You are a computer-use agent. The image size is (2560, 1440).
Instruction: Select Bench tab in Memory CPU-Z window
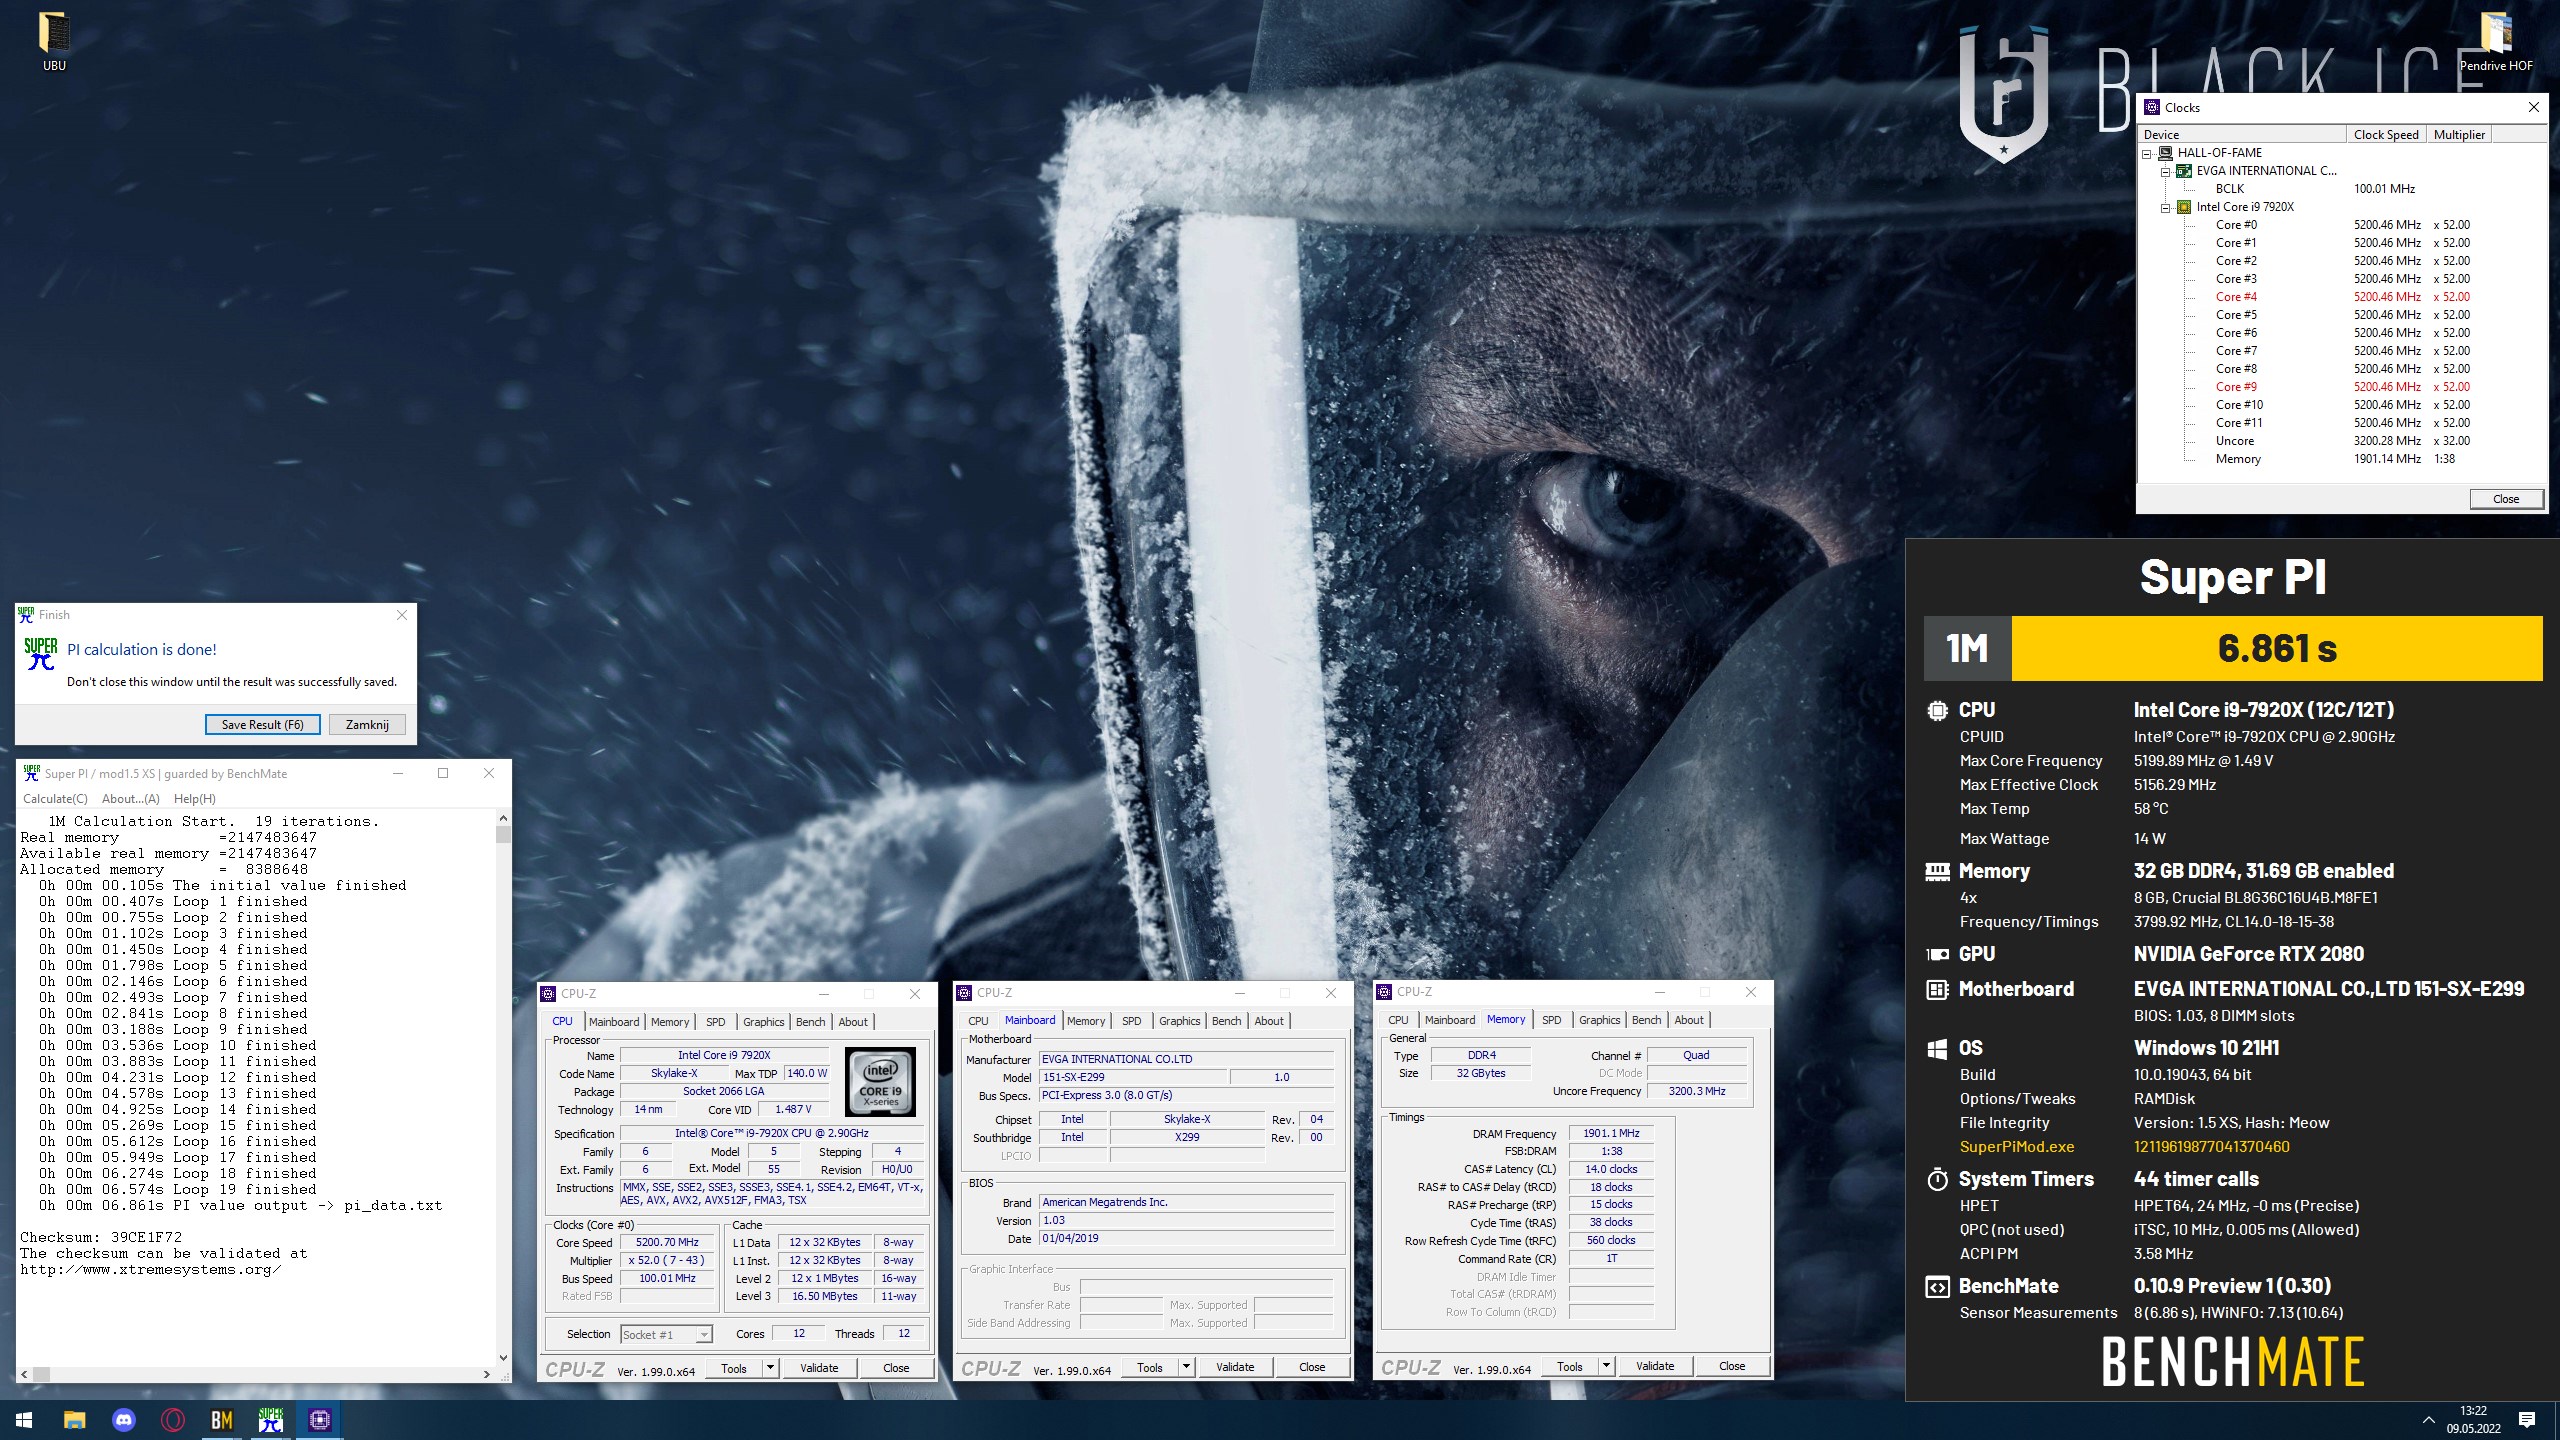1646,1020
